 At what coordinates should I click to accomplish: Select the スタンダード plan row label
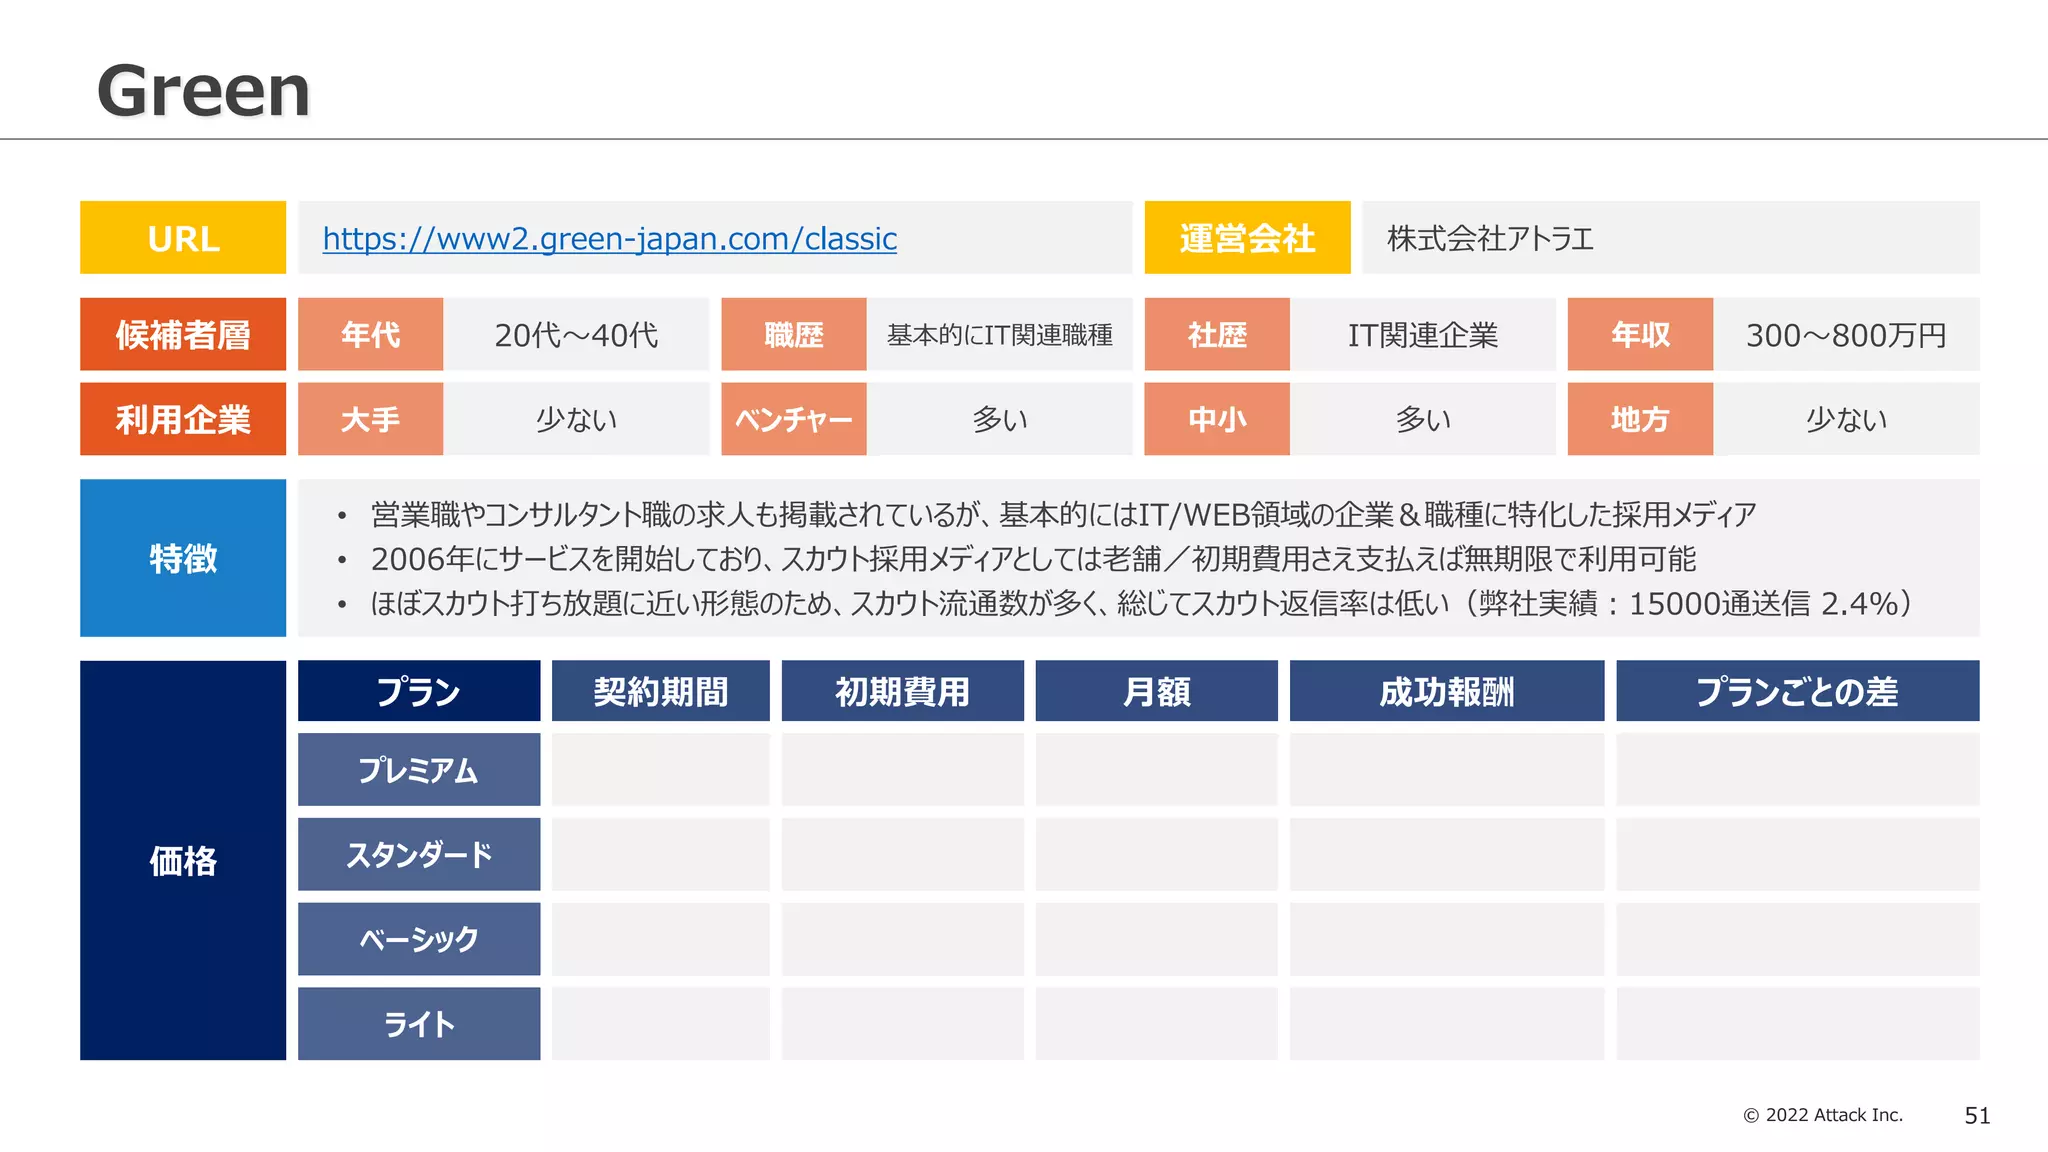tap(419, 854)
